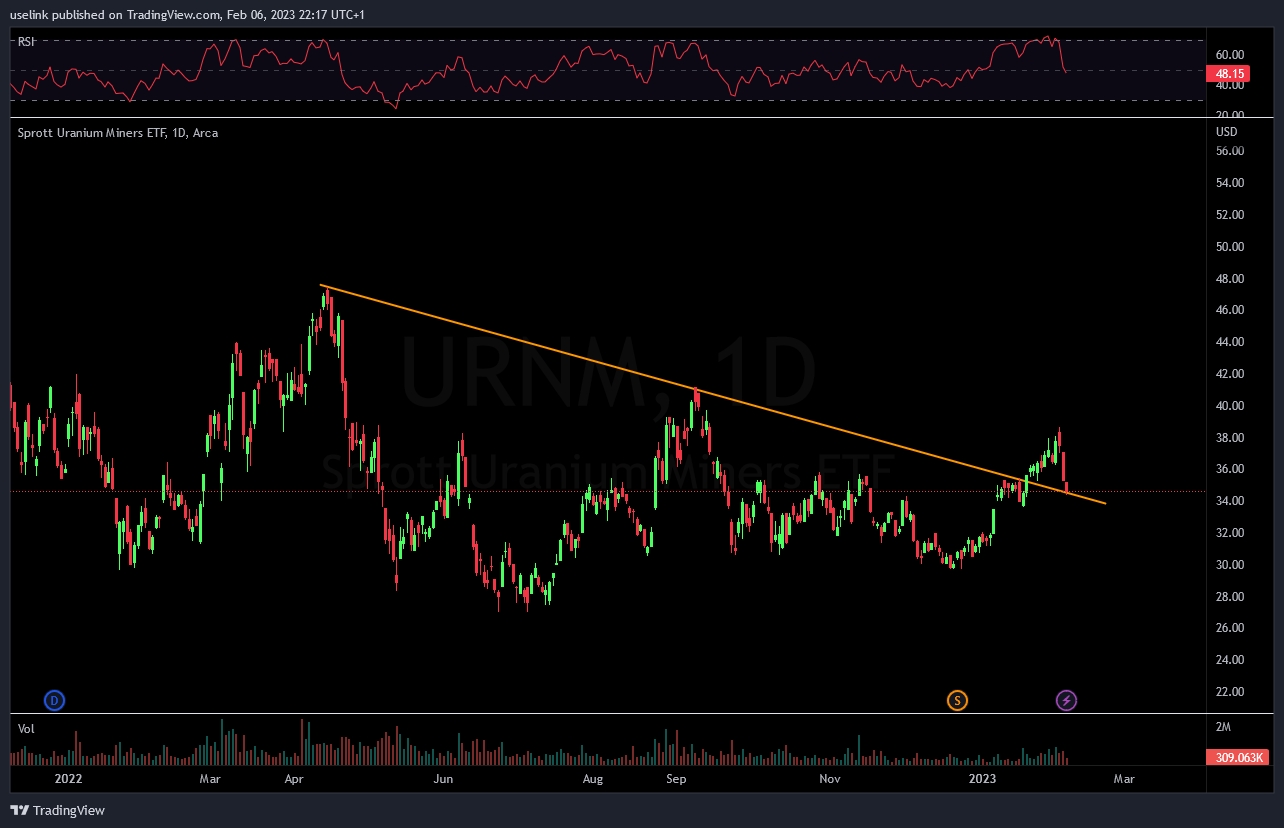This screenshot has width=1284, height=828.
Task: Click the Jun label on the time axis
Action: point(443,778)
